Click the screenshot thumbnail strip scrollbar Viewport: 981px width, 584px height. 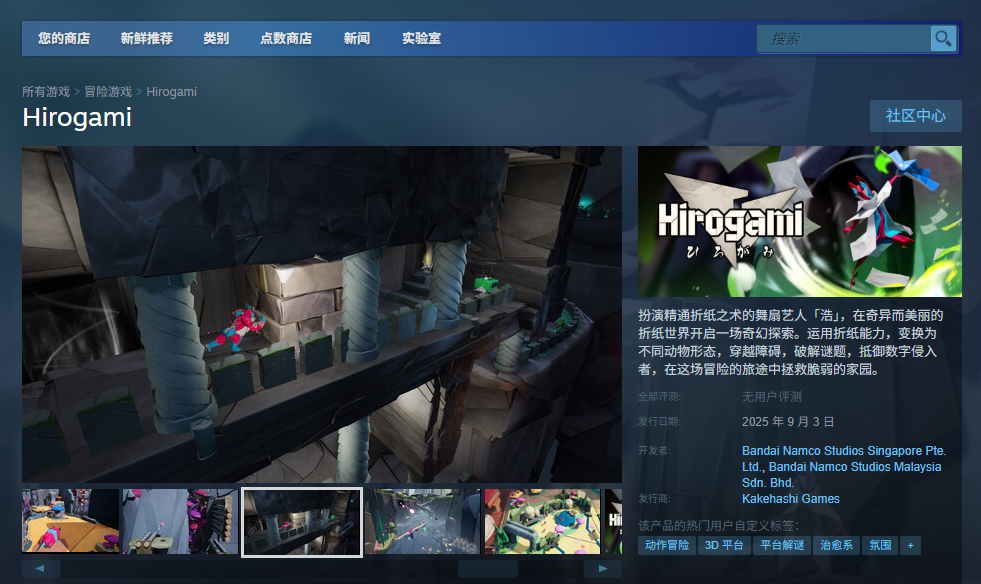click(487, 567)
